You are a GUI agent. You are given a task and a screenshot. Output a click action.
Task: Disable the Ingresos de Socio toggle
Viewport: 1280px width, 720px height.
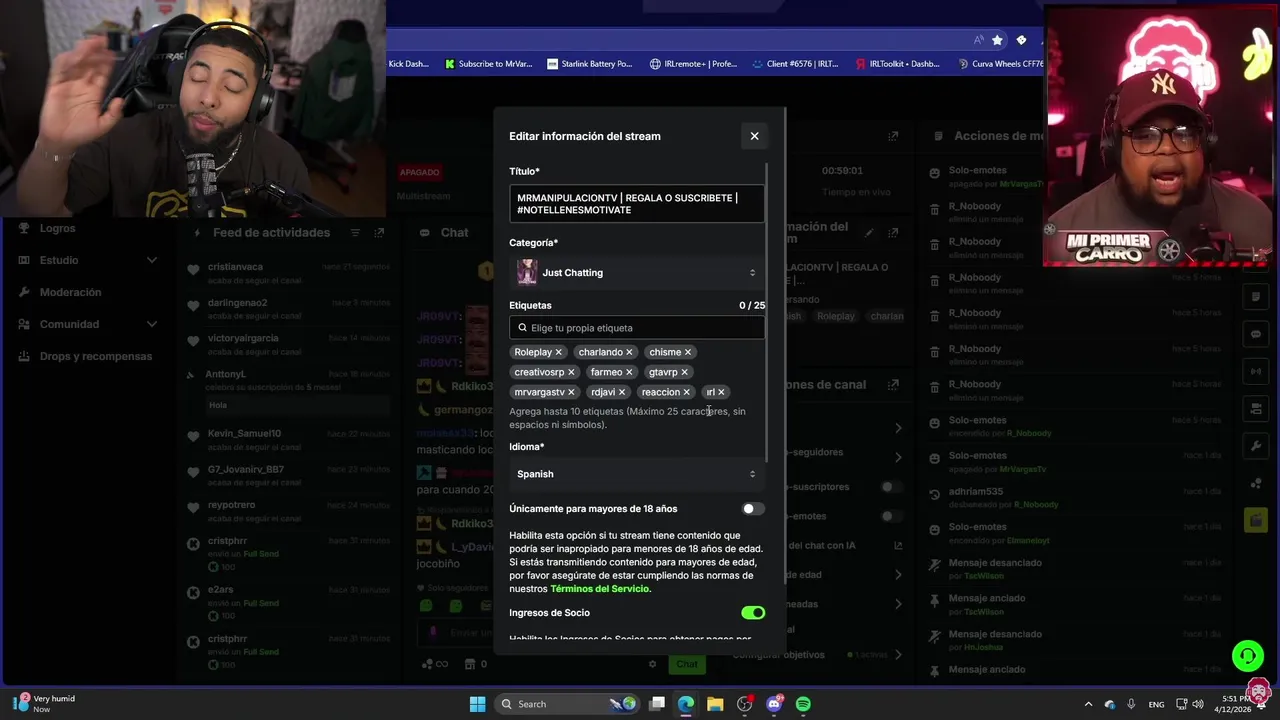(x=753, y=613)
